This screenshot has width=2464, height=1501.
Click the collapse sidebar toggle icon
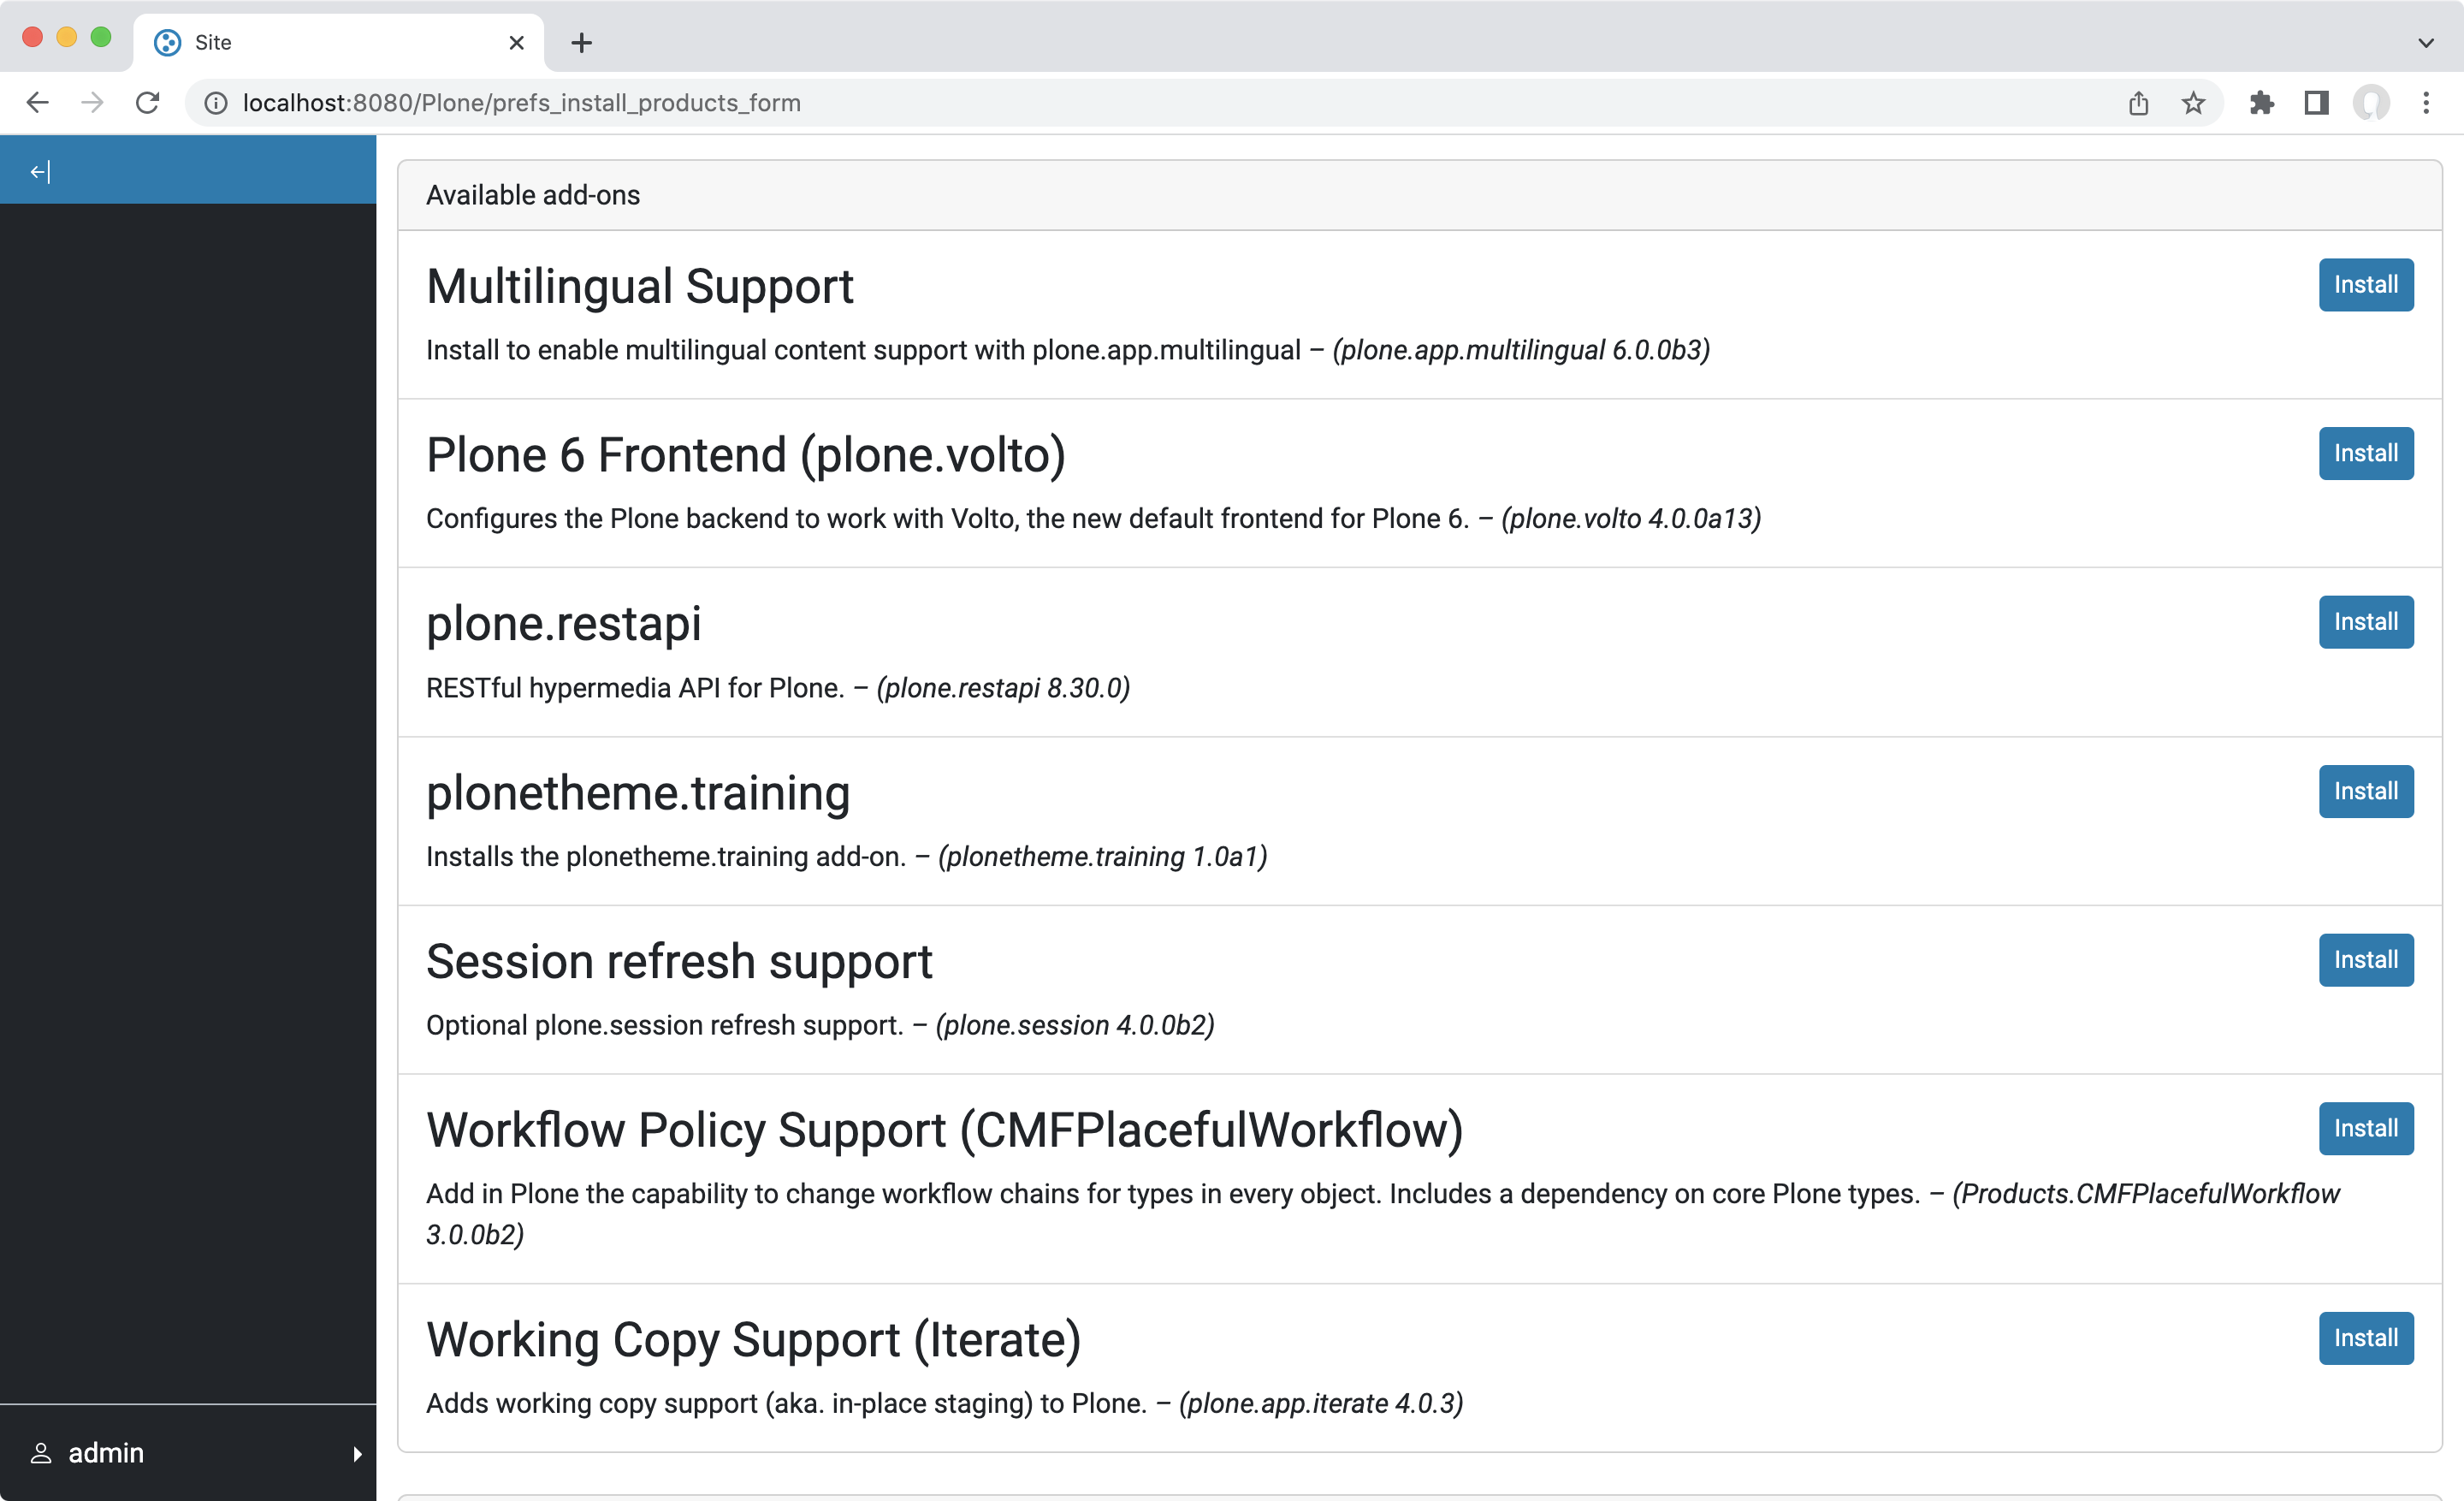(38, 170)
